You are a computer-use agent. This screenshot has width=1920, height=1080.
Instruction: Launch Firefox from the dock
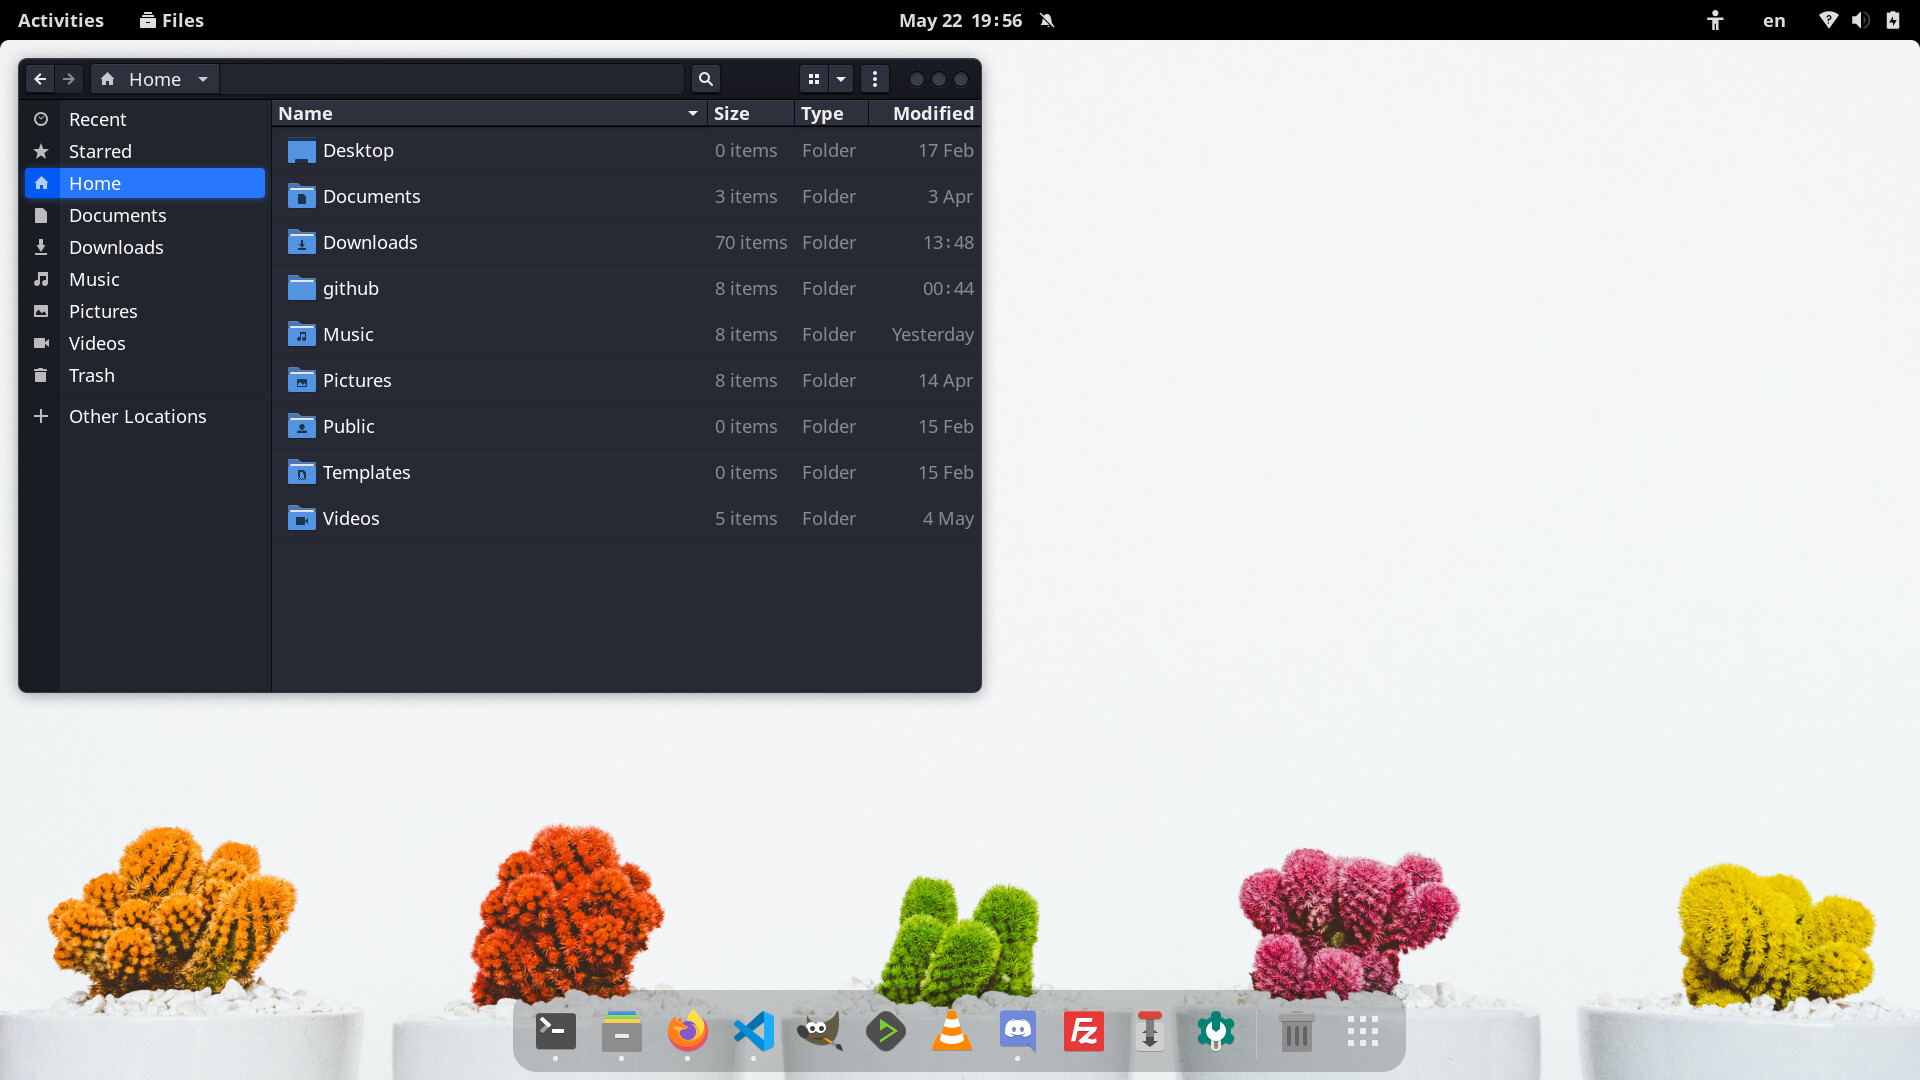click(x=687, y=1031)
